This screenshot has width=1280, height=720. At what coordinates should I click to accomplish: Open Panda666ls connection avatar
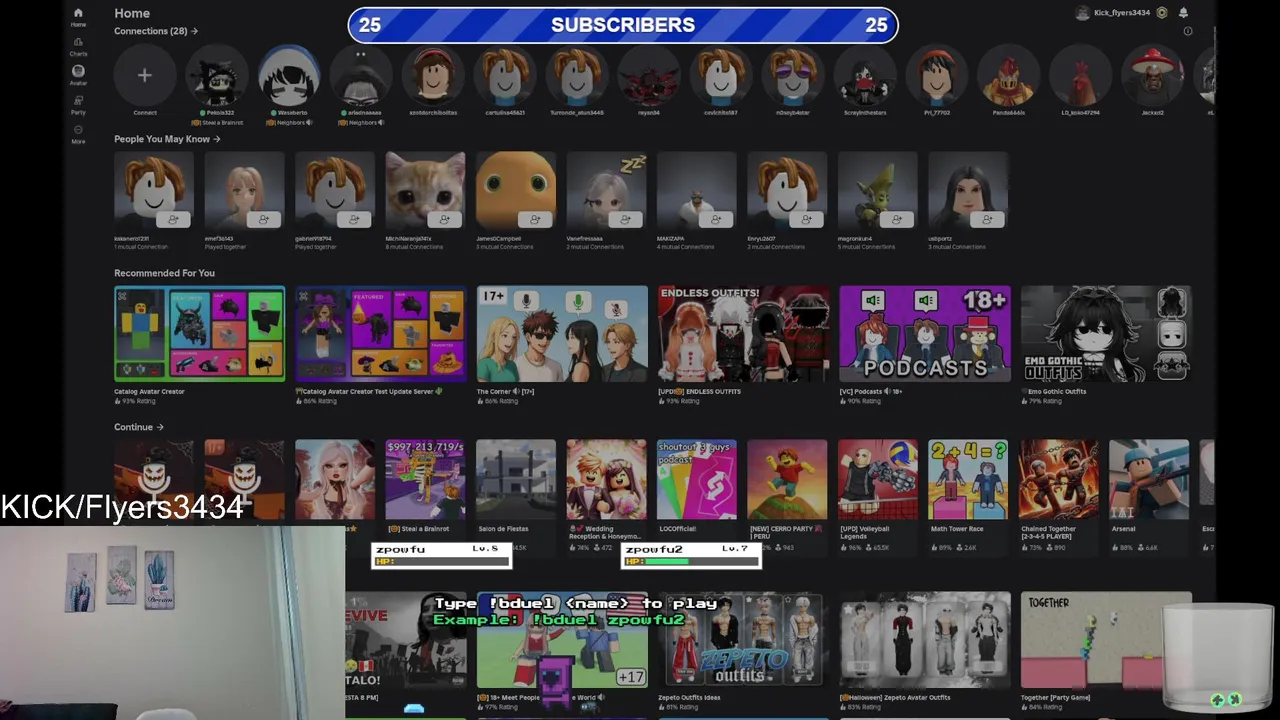pyautogui.click(x=1009, y=75)
